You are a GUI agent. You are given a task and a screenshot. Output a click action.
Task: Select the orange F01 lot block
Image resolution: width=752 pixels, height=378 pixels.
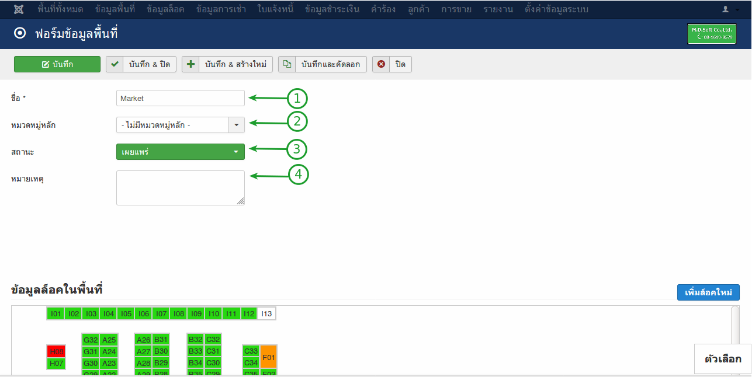[x=269, y=357]
